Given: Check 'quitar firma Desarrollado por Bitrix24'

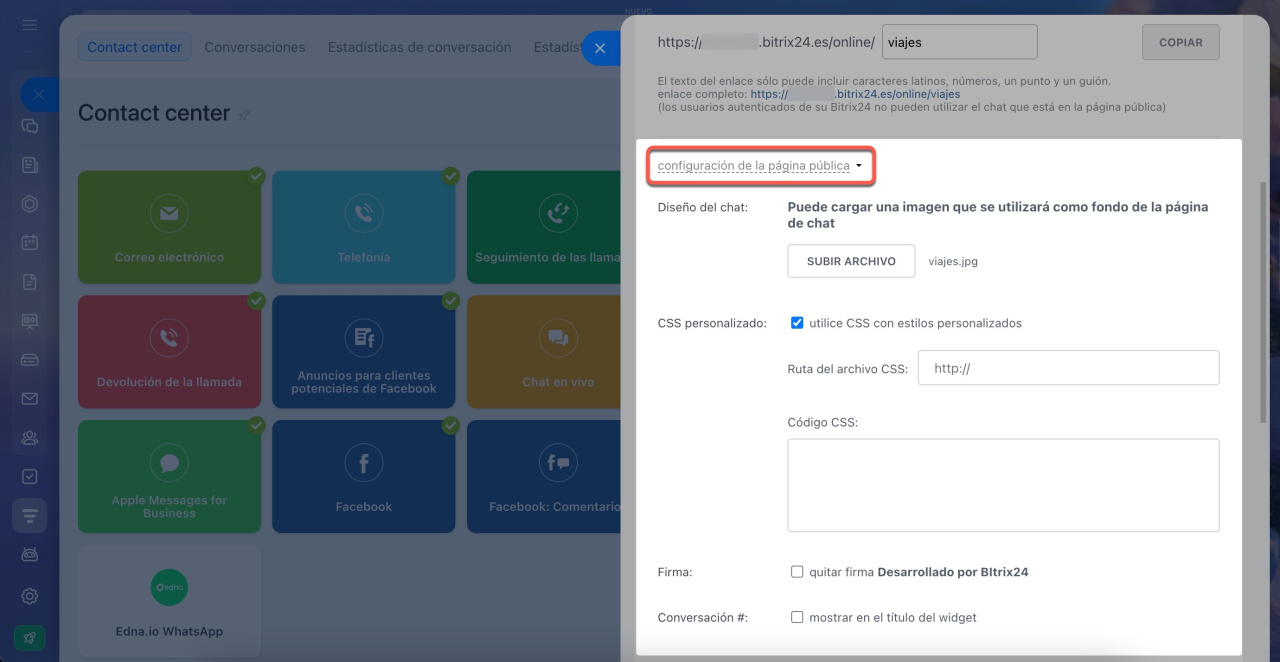Looking at the screenshot, I should 797,572.
